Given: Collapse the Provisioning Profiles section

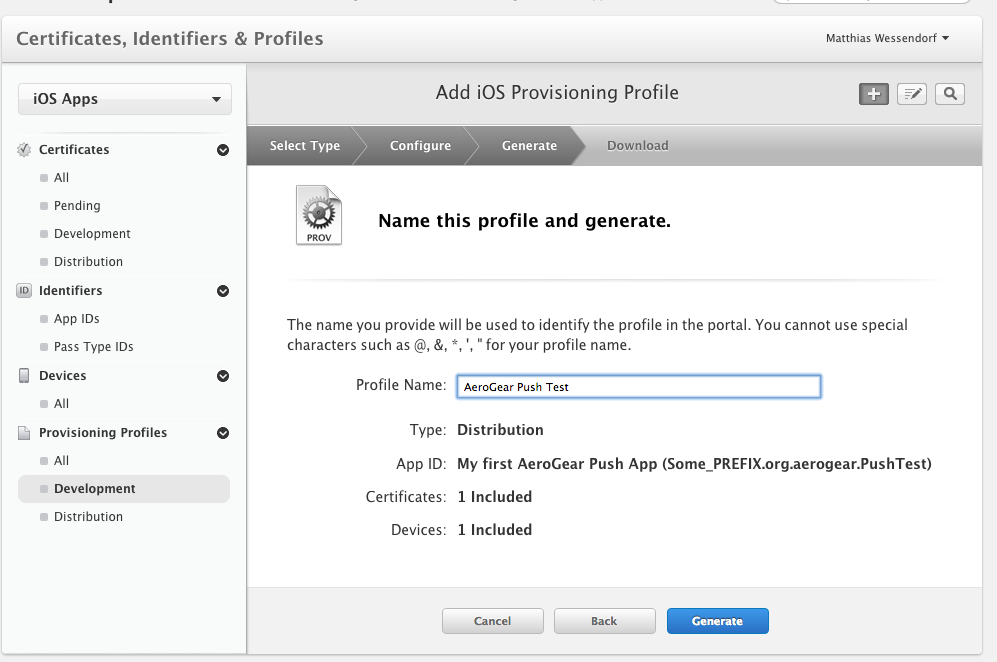Looking at the screenshot, I should (x=222, y=432).
